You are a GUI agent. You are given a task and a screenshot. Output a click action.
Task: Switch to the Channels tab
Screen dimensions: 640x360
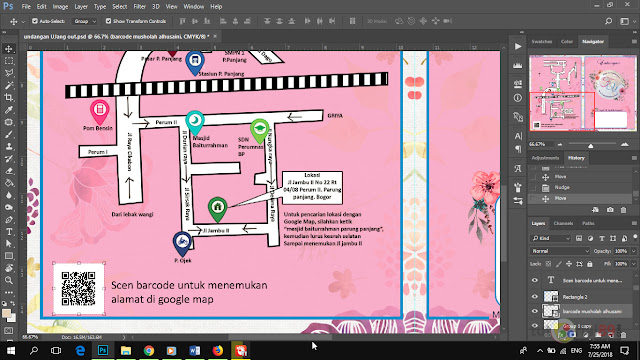[563, 223]
